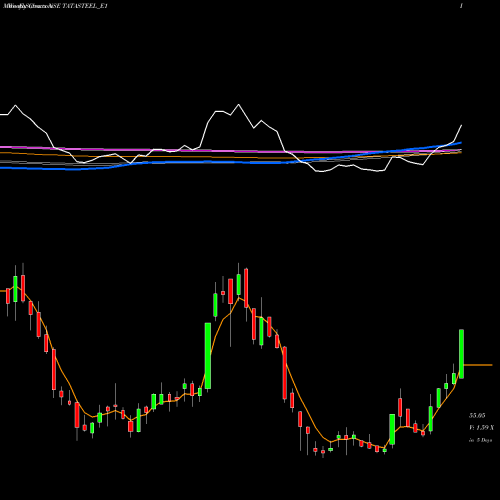Click the 'in 5 Days' label

(480, 440)
